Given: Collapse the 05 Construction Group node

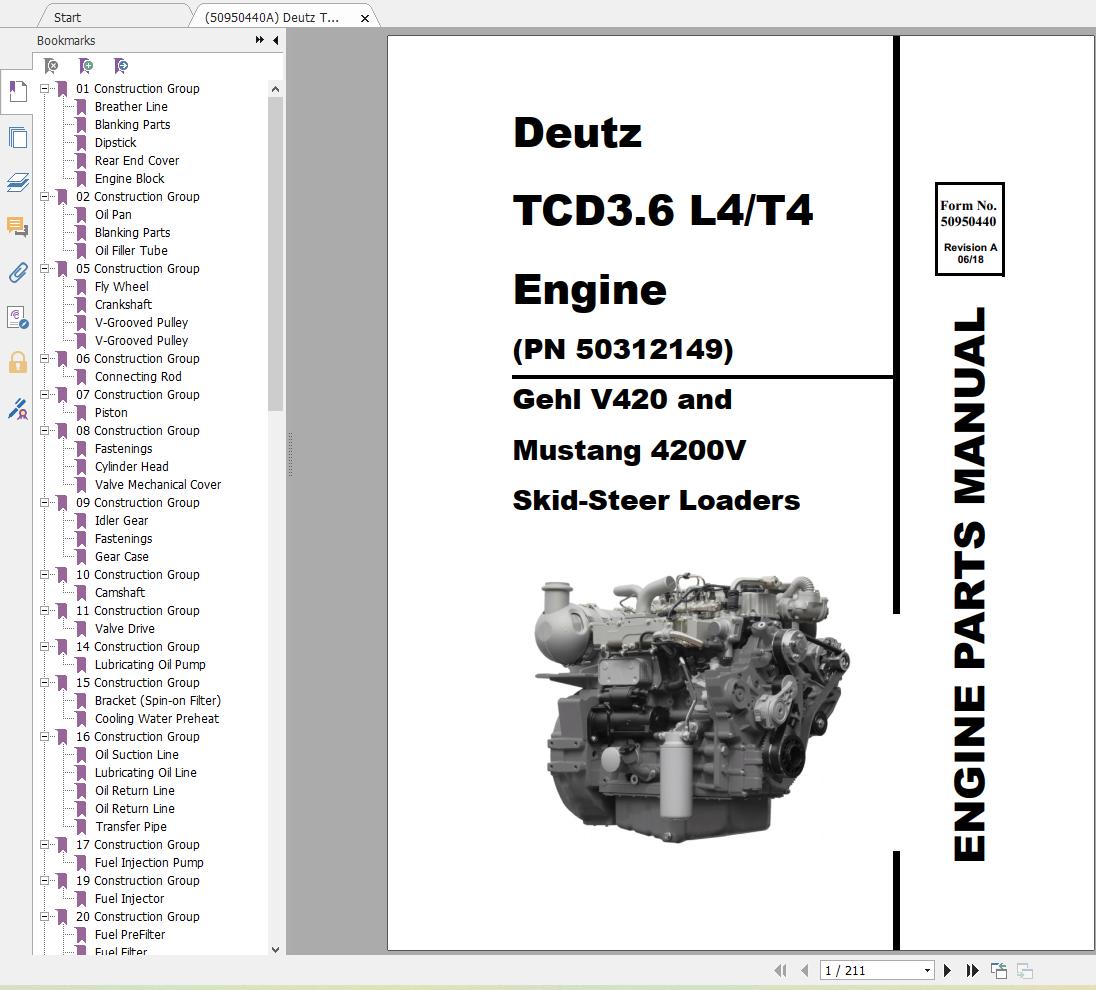Looking at the screenshot, I should click(x=45, y=268).
